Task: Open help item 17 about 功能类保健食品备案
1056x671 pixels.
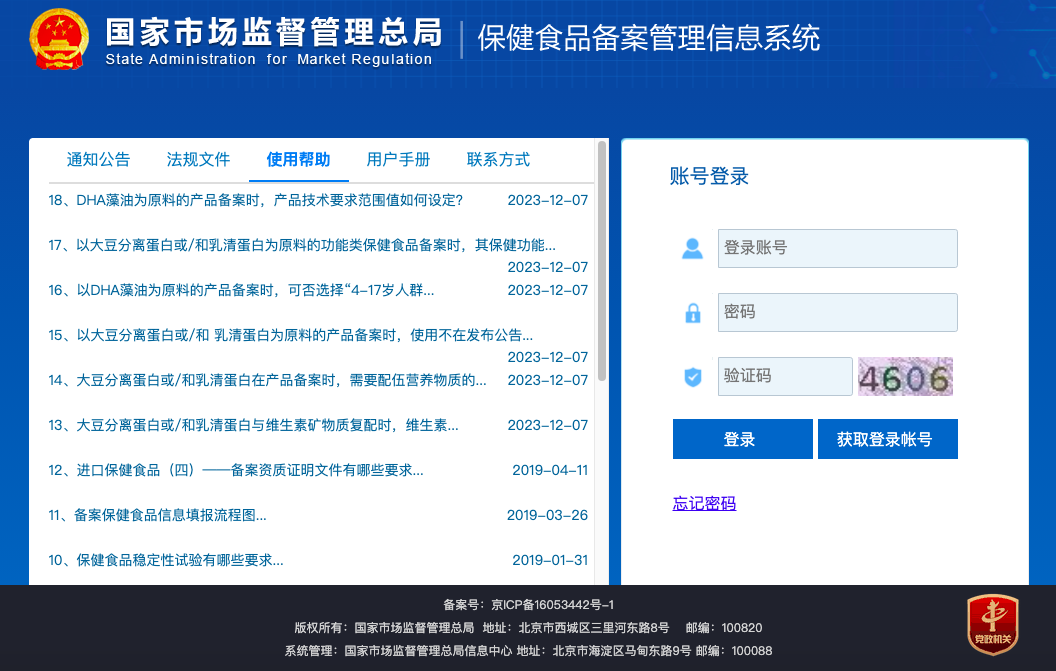Action: click(x=302, y=245)
